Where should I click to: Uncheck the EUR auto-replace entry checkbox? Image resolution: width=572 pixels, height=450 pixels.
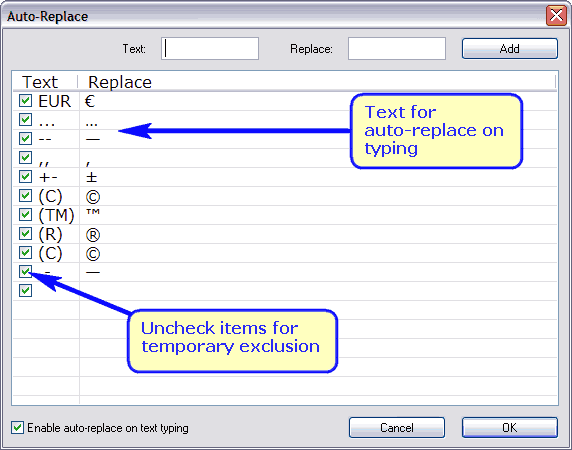pos(25,100)
